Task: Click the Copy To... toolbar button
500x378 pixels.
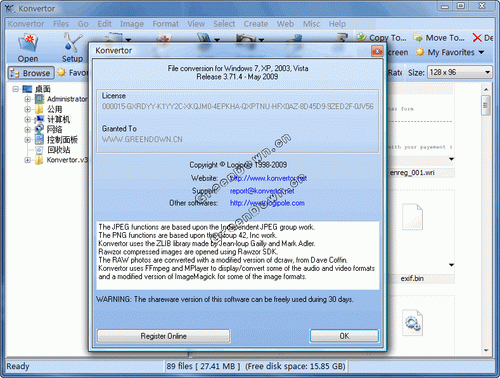Action: [382, 38]
